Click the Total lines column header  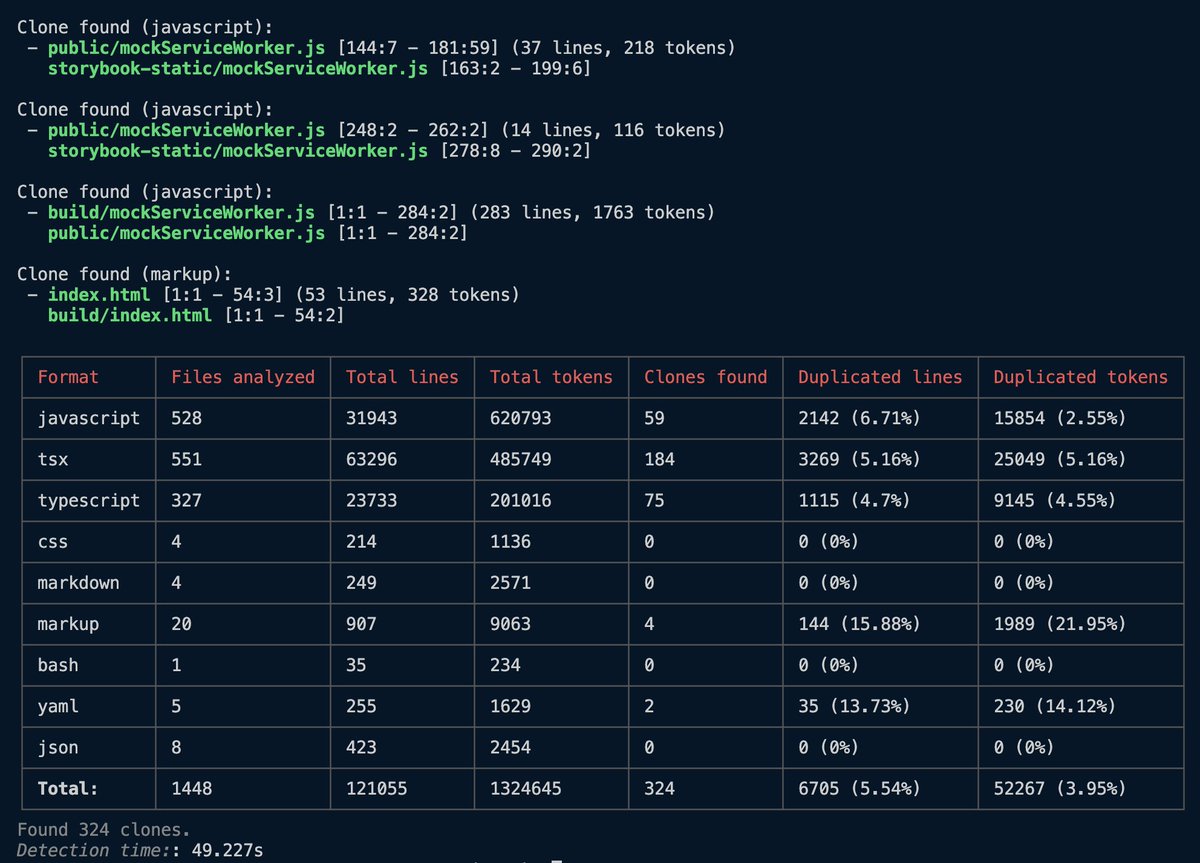(x=402, y=377)
